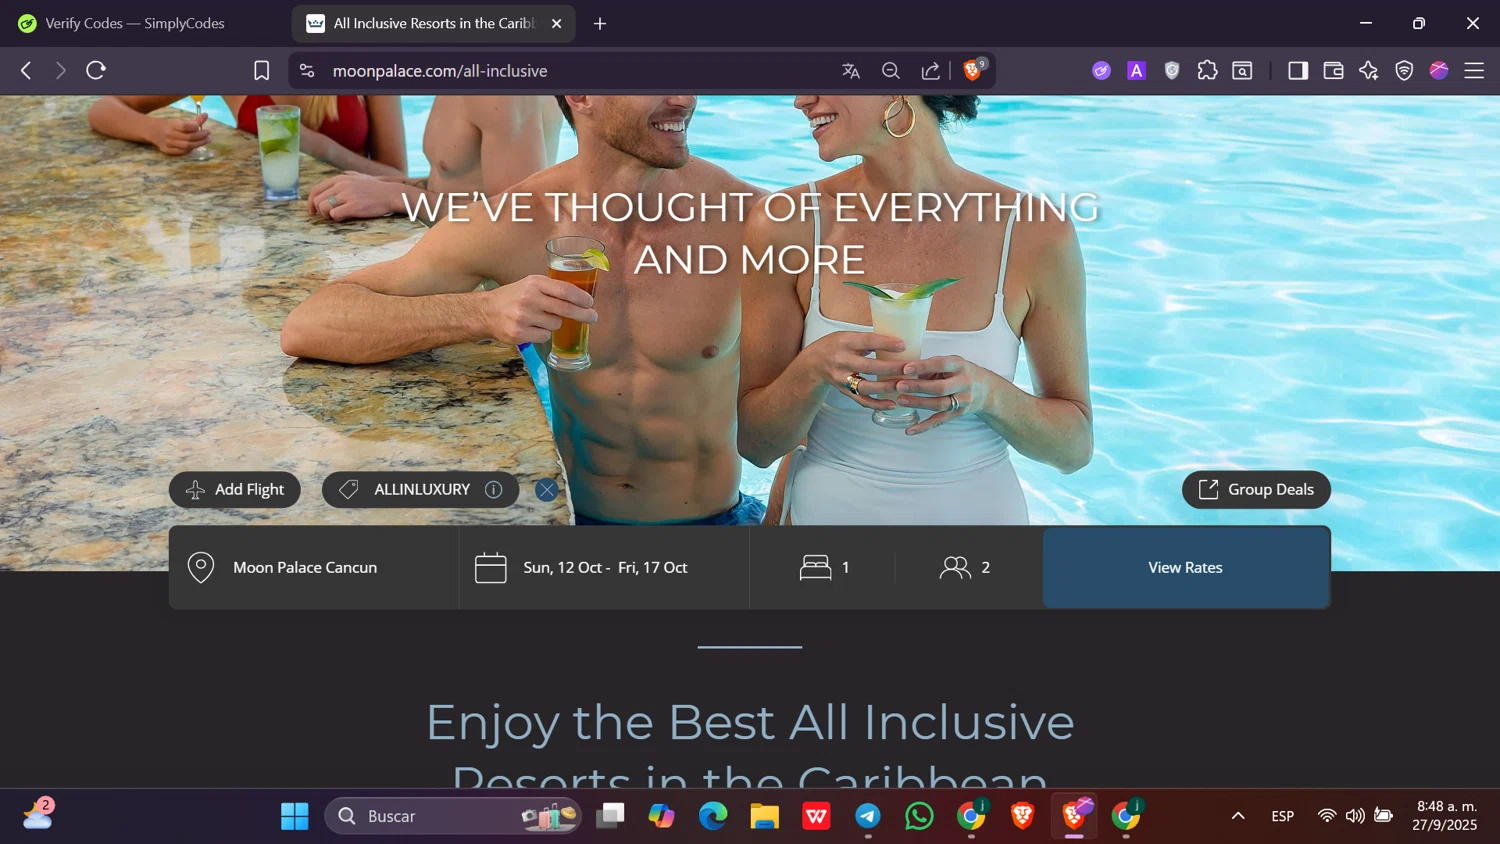Open WhatsApp from taskbar

[919, 816]
